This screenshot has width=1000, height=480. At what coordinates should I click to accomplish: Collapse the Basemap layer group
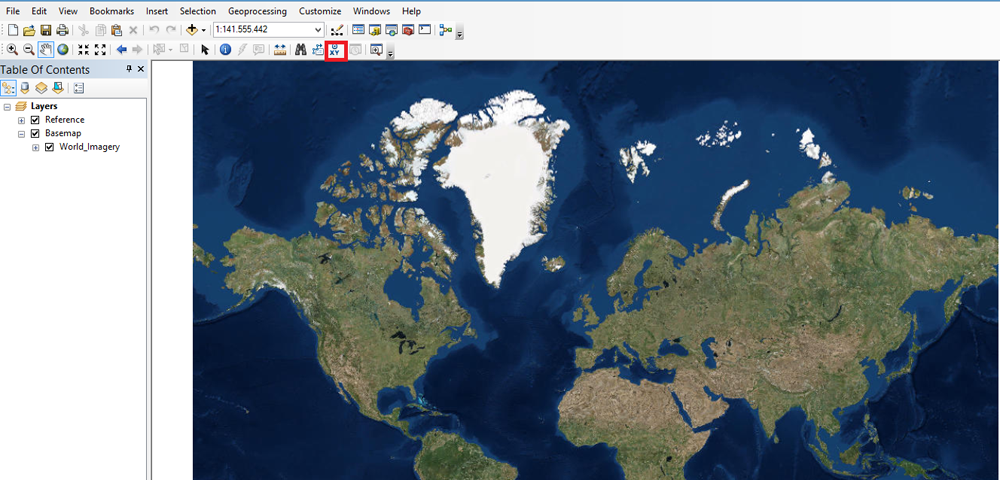pos(21,133)
